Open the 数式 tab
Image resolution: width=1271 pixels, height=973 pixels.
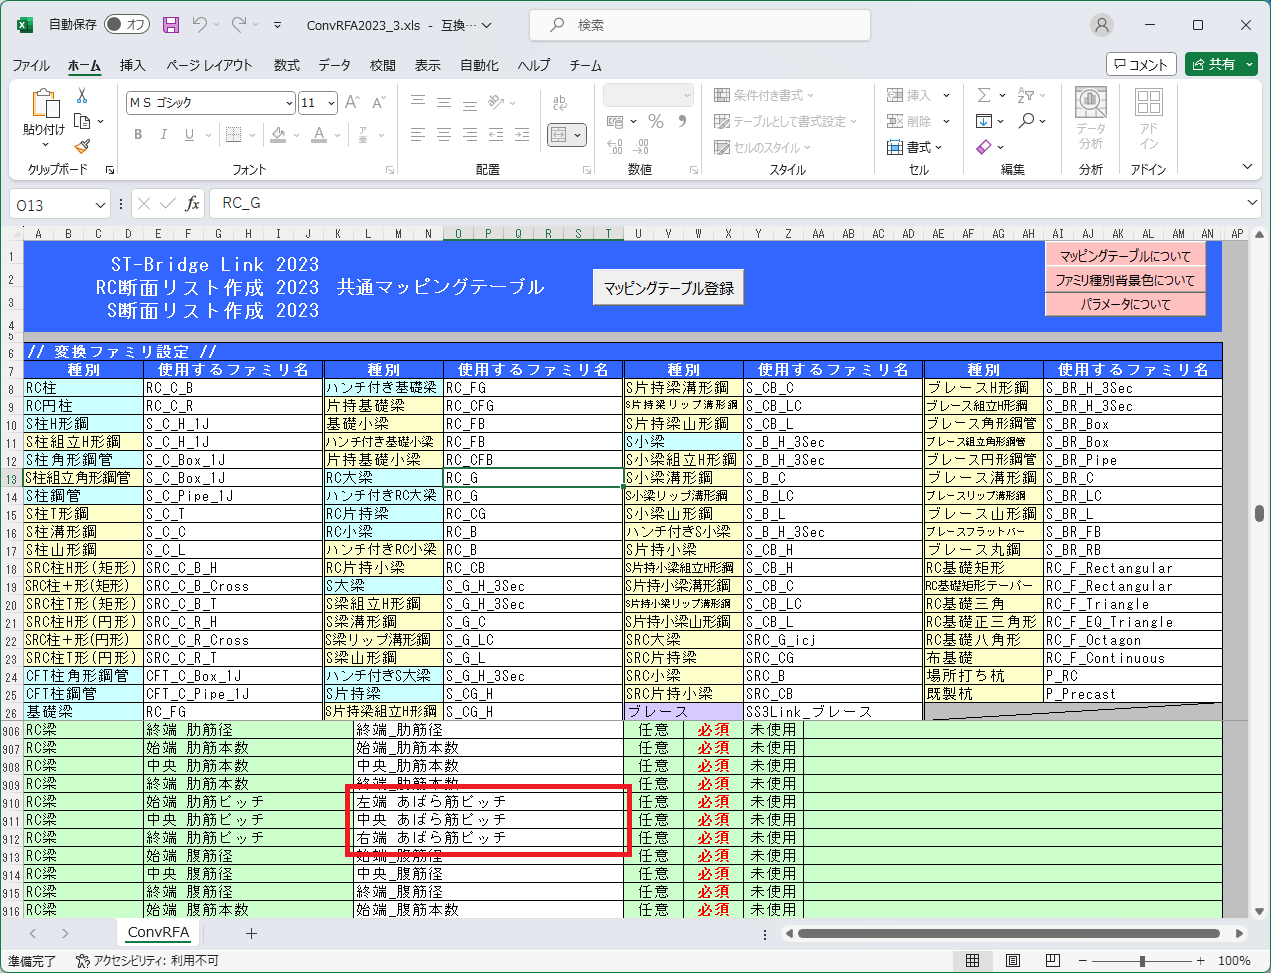click(287, 65)
